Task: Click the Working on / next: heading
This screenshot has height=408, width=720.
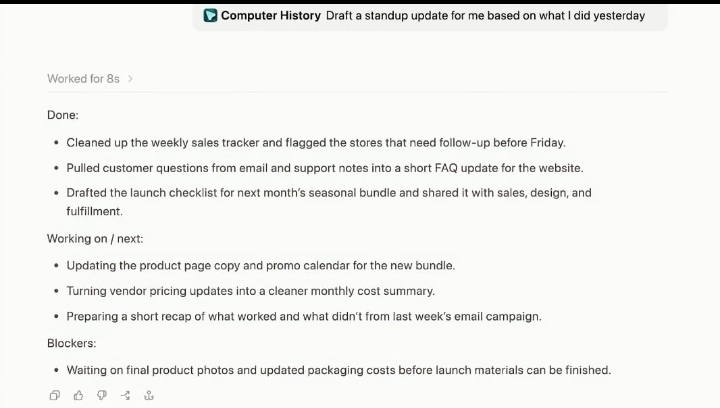Action: pyautogui.click(x=95, y=239)
